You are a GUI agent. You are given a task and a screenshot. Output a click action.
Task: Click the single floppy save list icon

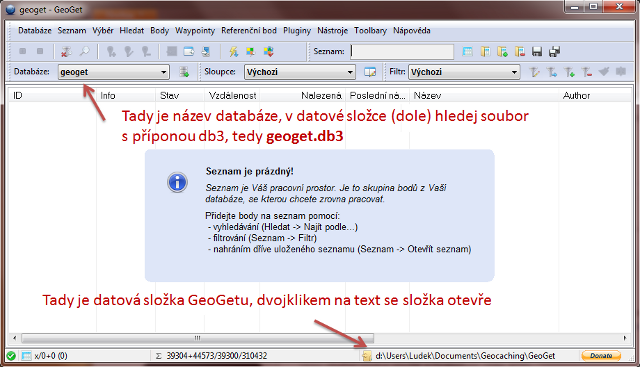pyautogui.click(x=537, y=51)
